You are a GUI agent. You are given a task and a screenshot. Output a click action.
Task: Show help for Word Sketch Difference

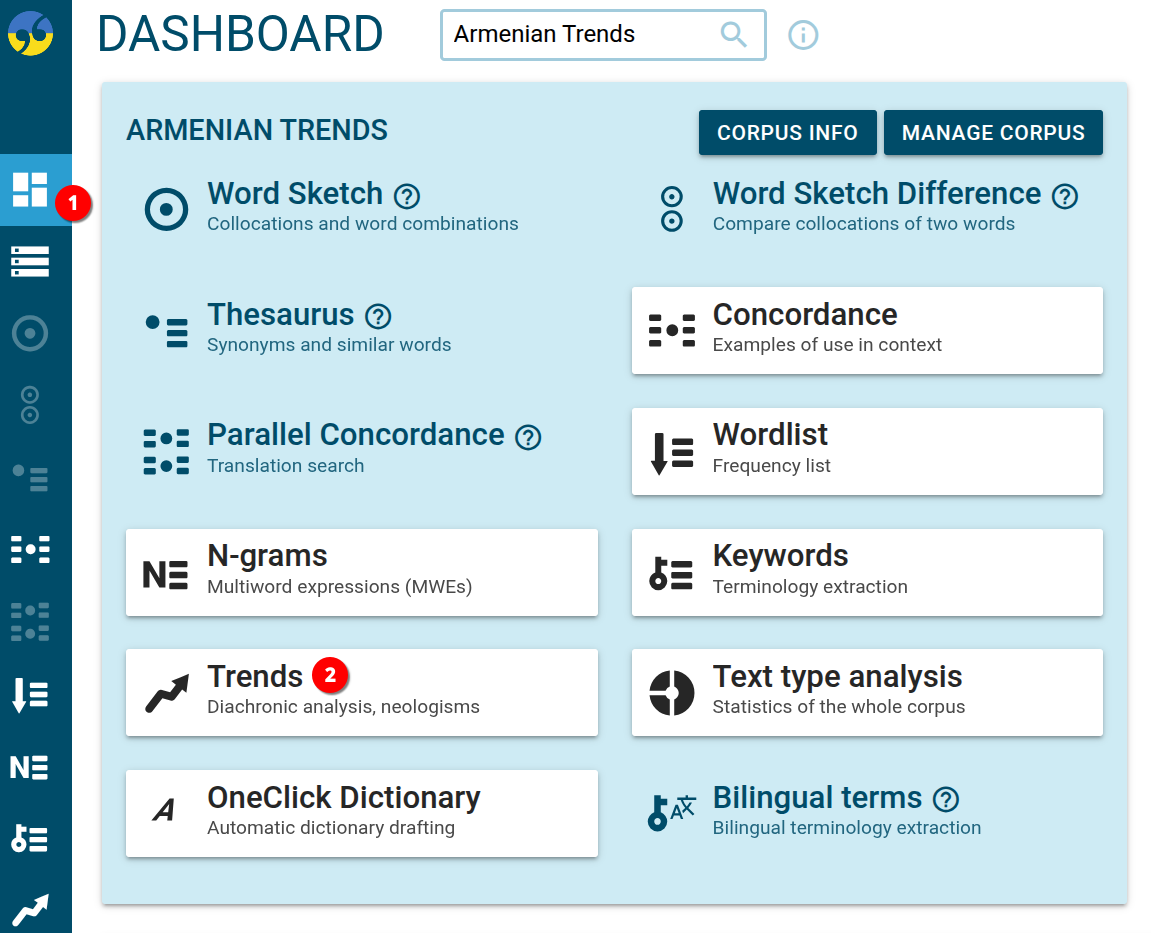1065,196
